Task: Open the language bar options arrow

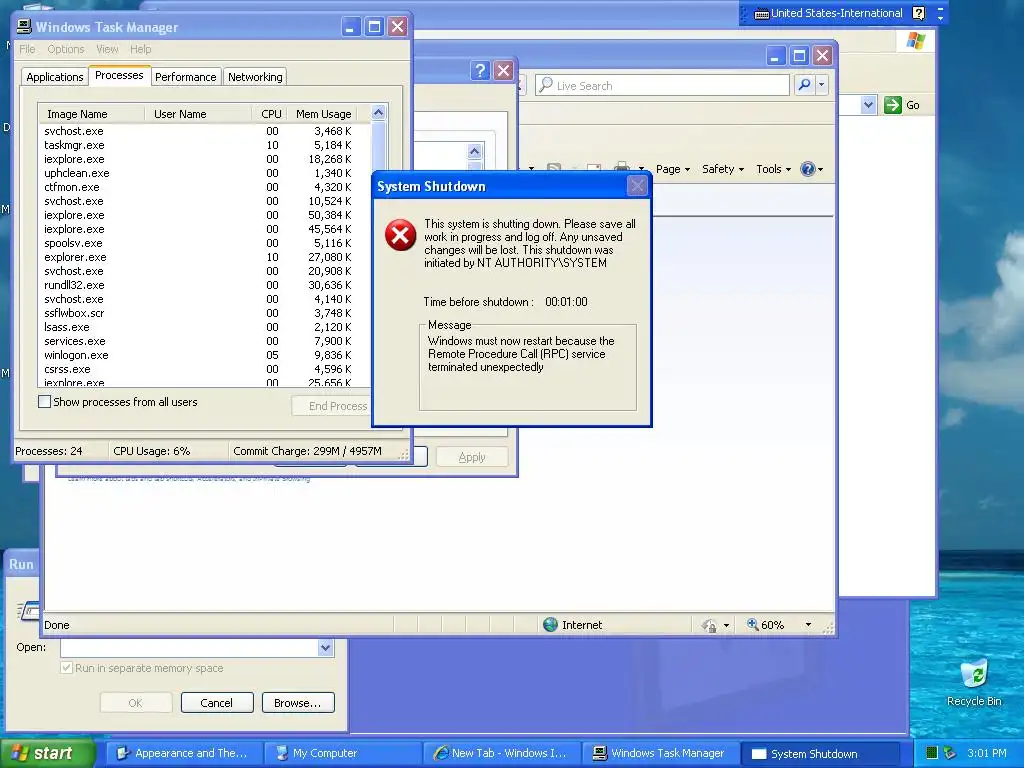Action: (940, 17)
